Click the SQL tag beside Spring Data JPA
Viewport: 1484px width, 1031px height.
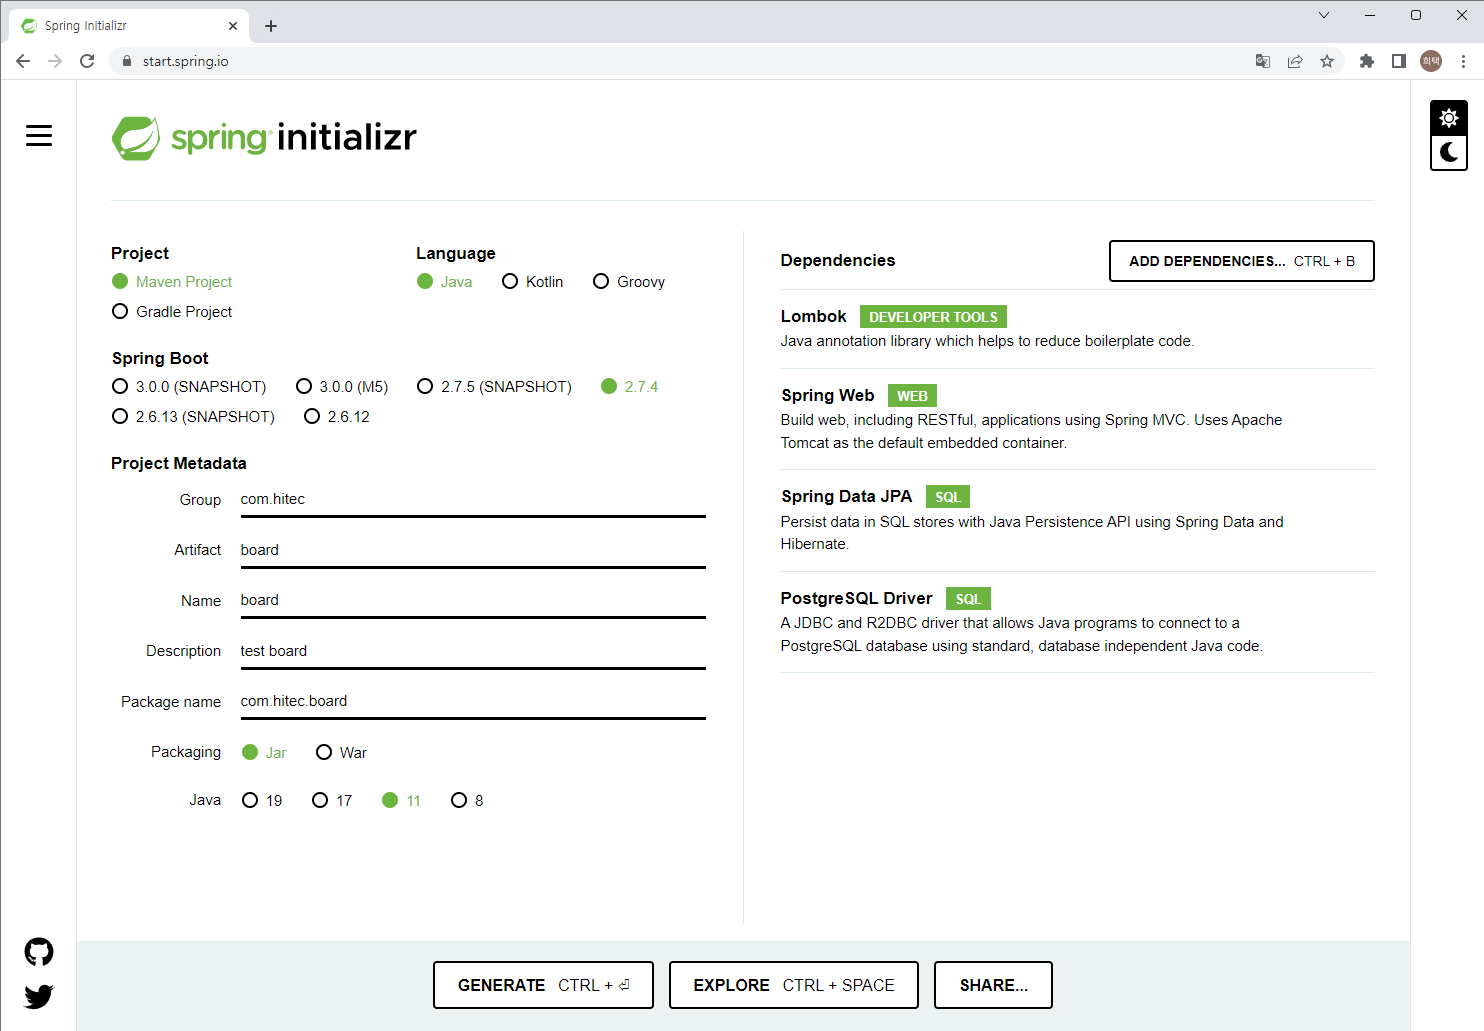947,497
